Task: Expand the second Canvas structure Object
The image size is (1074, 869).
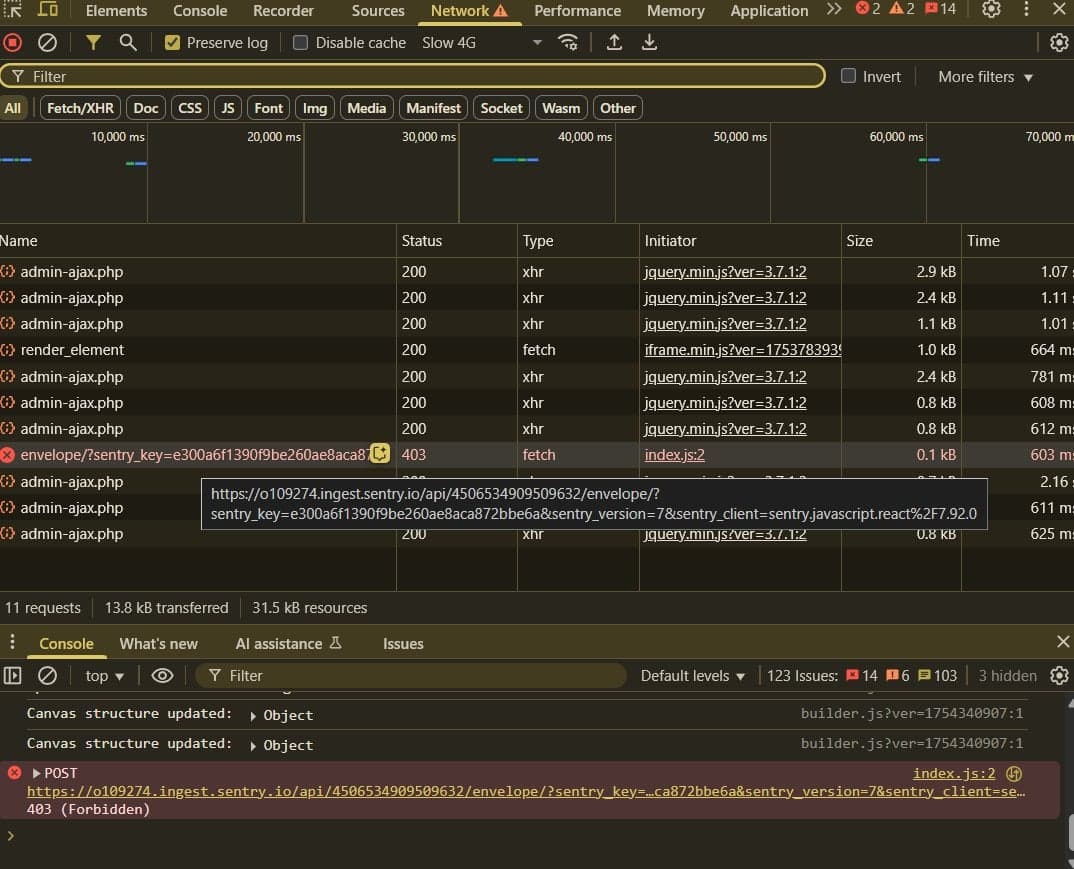Action: pos(253,746)
